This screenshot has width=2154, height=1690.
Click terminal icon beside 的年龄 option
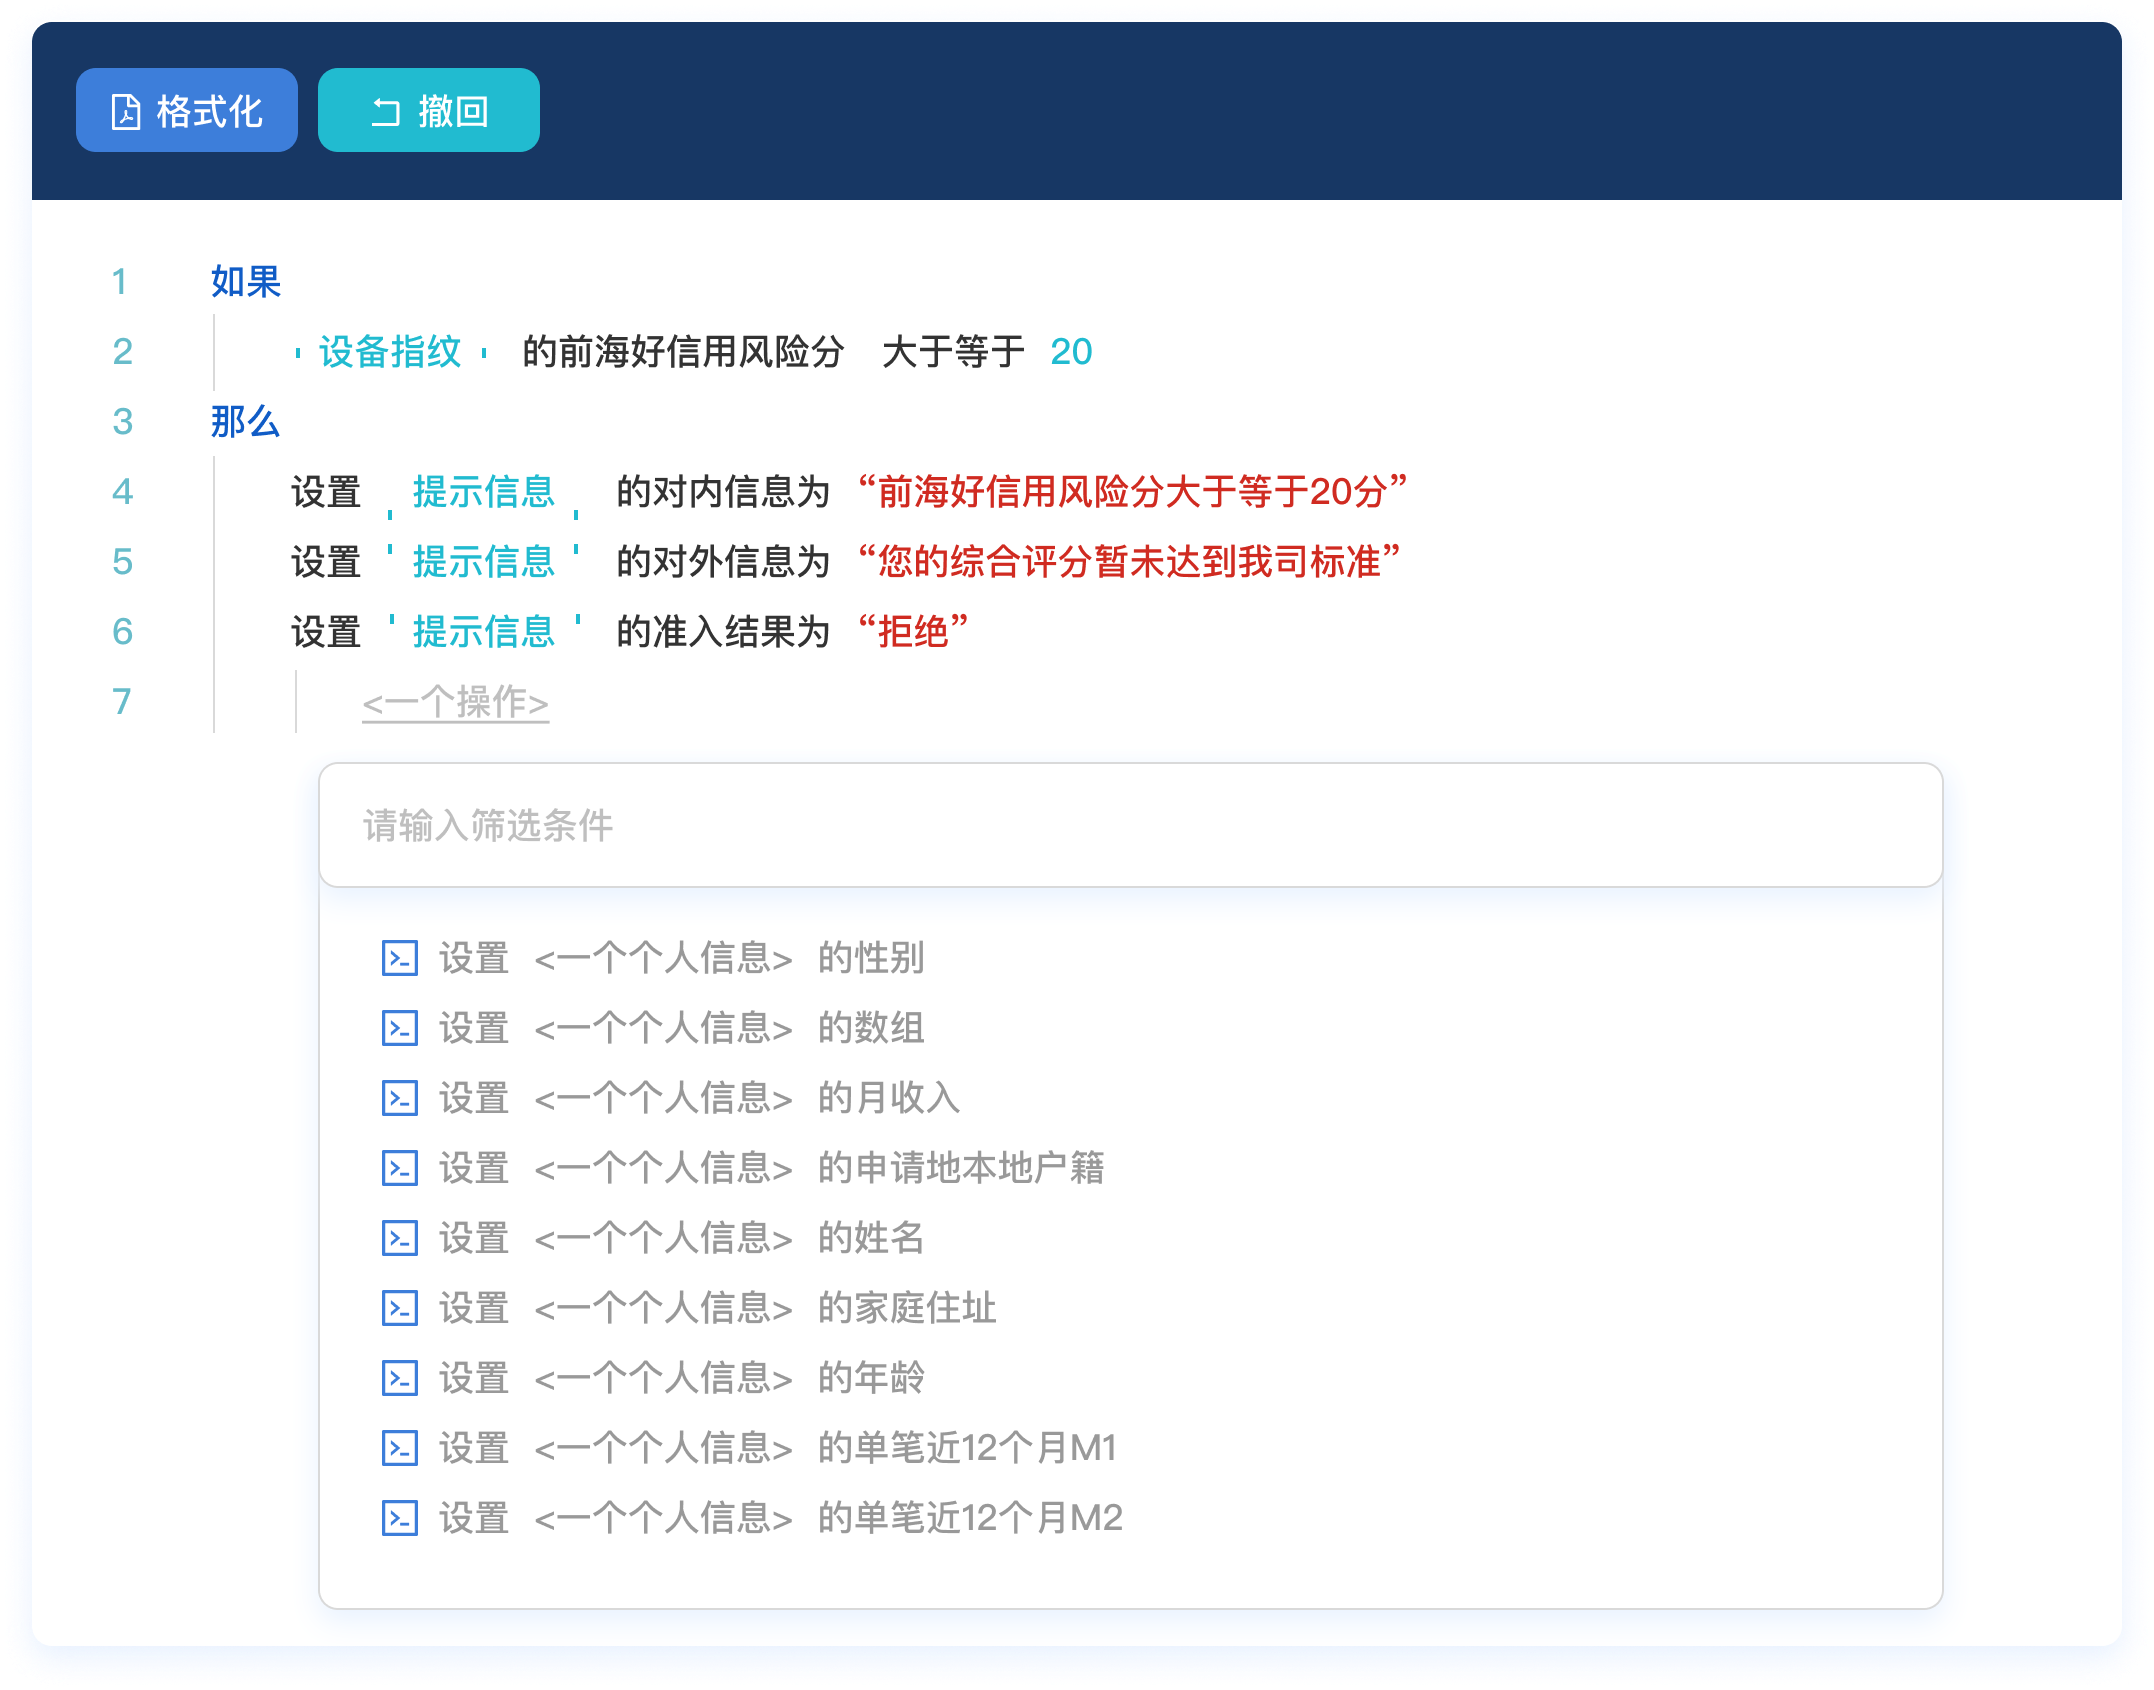pyautogui.click(x=400, y=1378)
